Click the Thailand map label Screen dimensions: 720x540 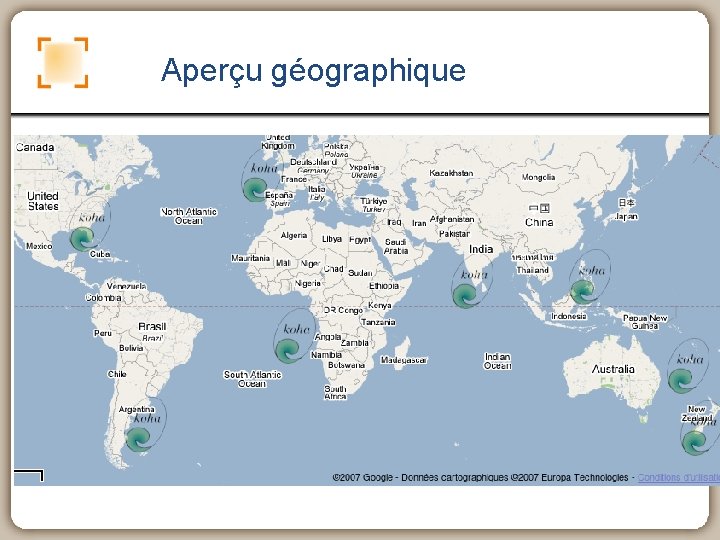(533, 270)
